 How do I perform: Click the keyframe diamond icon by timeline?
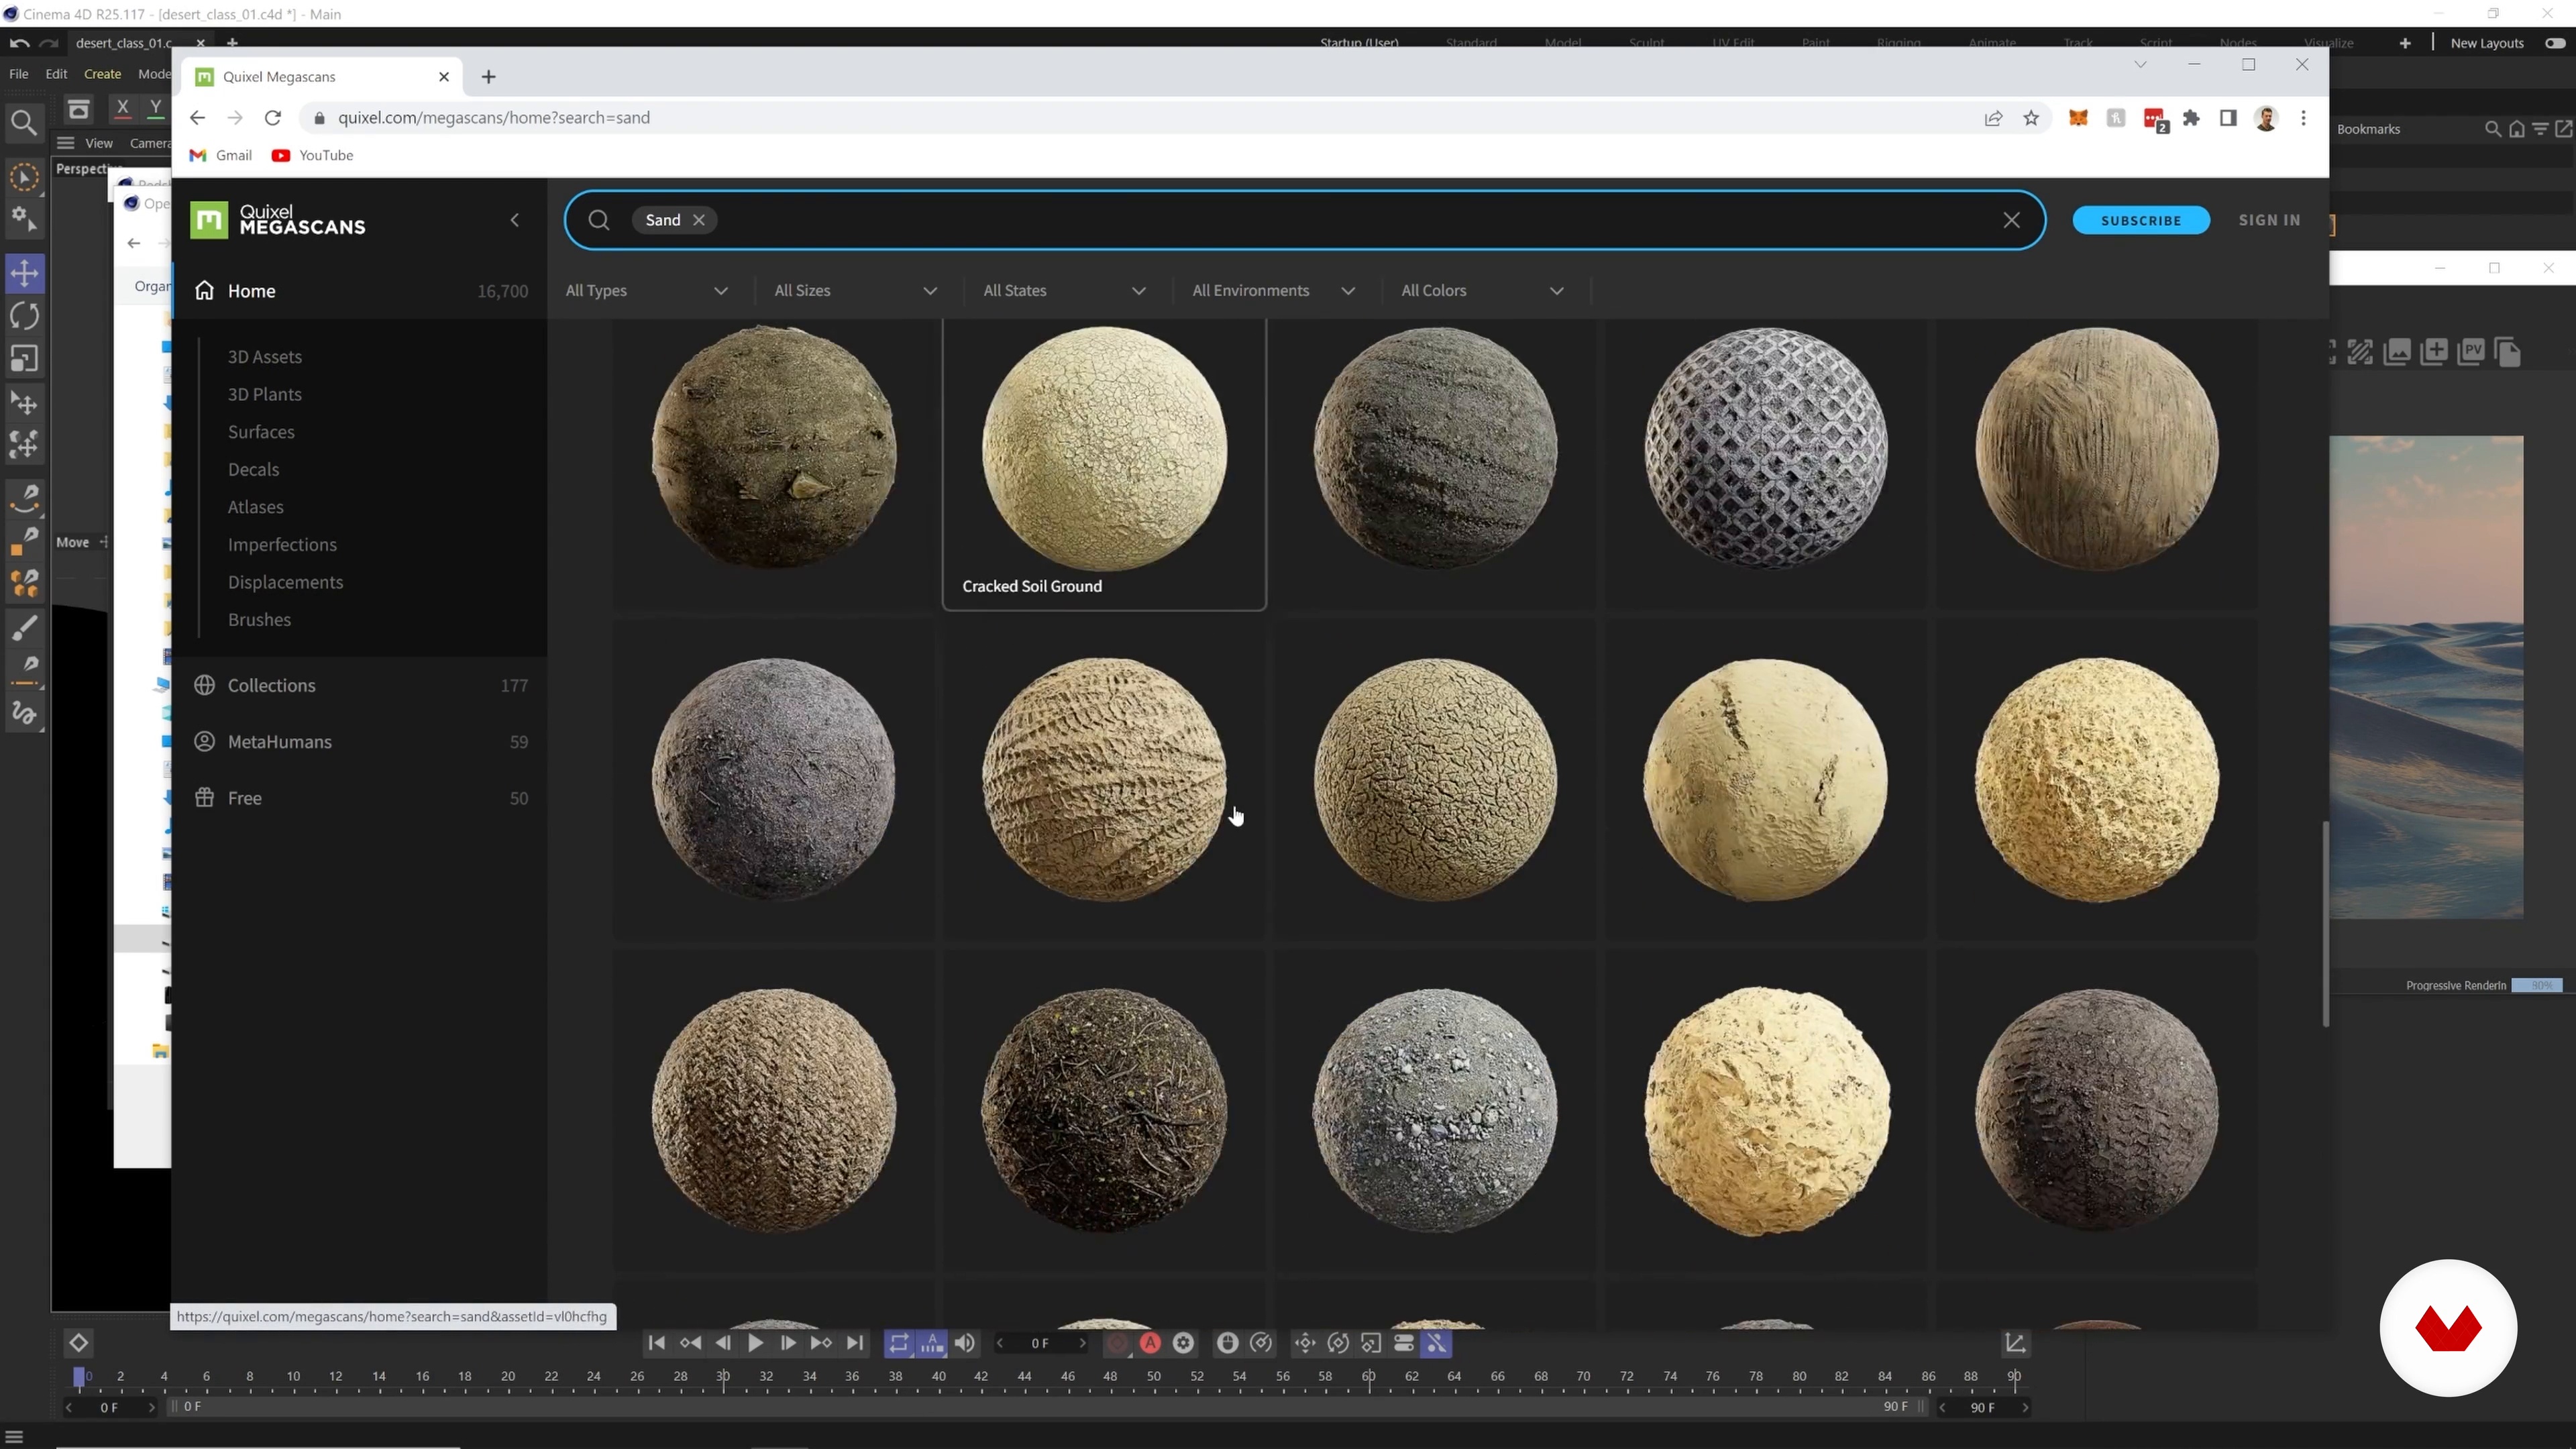point(78,1343)
